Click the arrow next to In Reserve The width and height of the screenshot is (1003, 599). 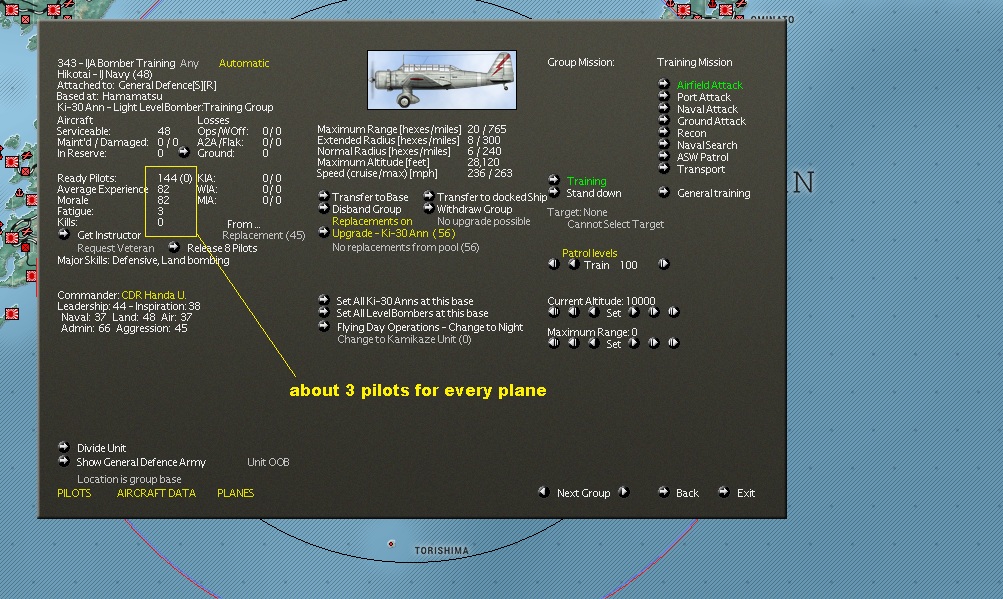184,152
